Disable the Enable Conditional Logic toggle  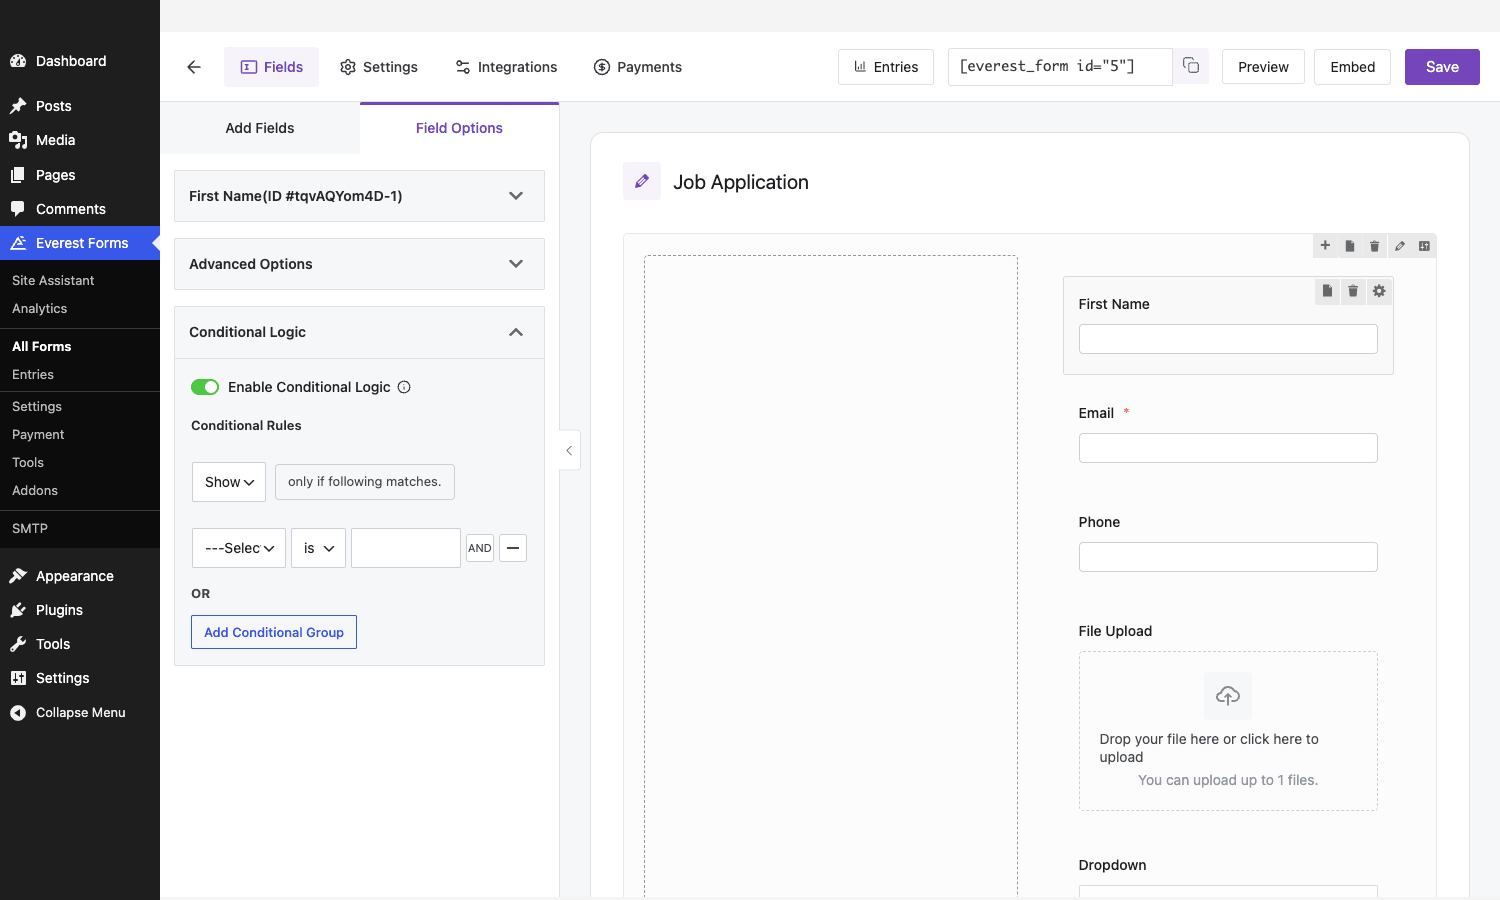coord(205,387)
